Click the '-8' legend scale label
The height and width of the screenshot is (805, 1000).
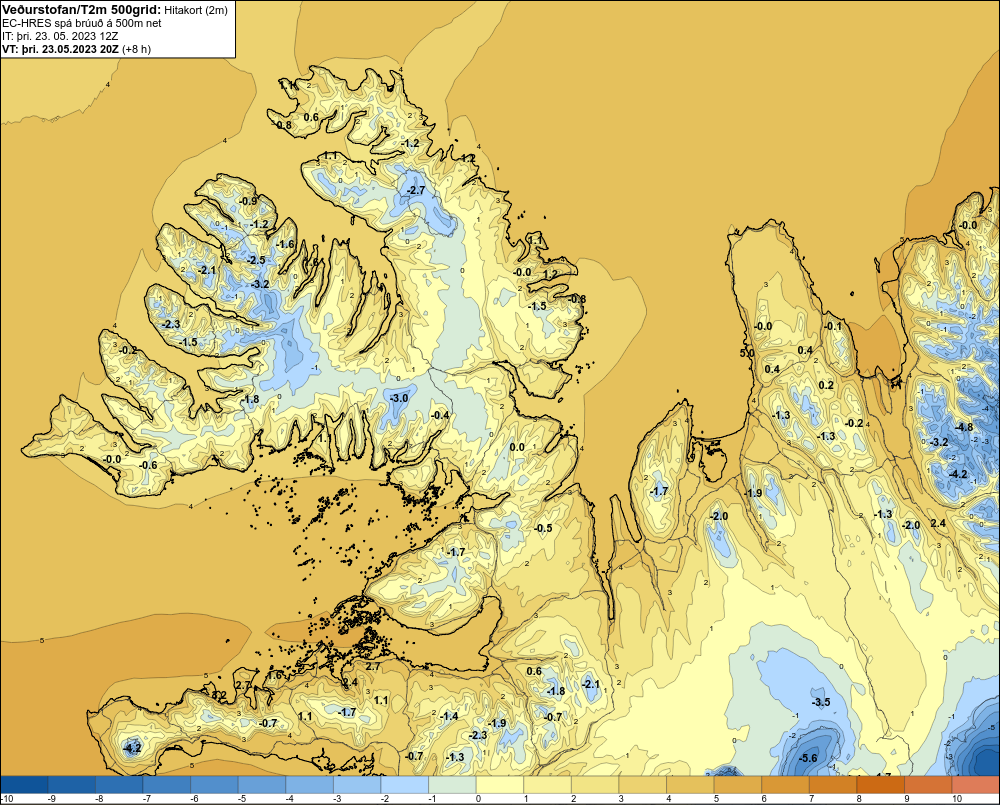click(x=99, y=799)
